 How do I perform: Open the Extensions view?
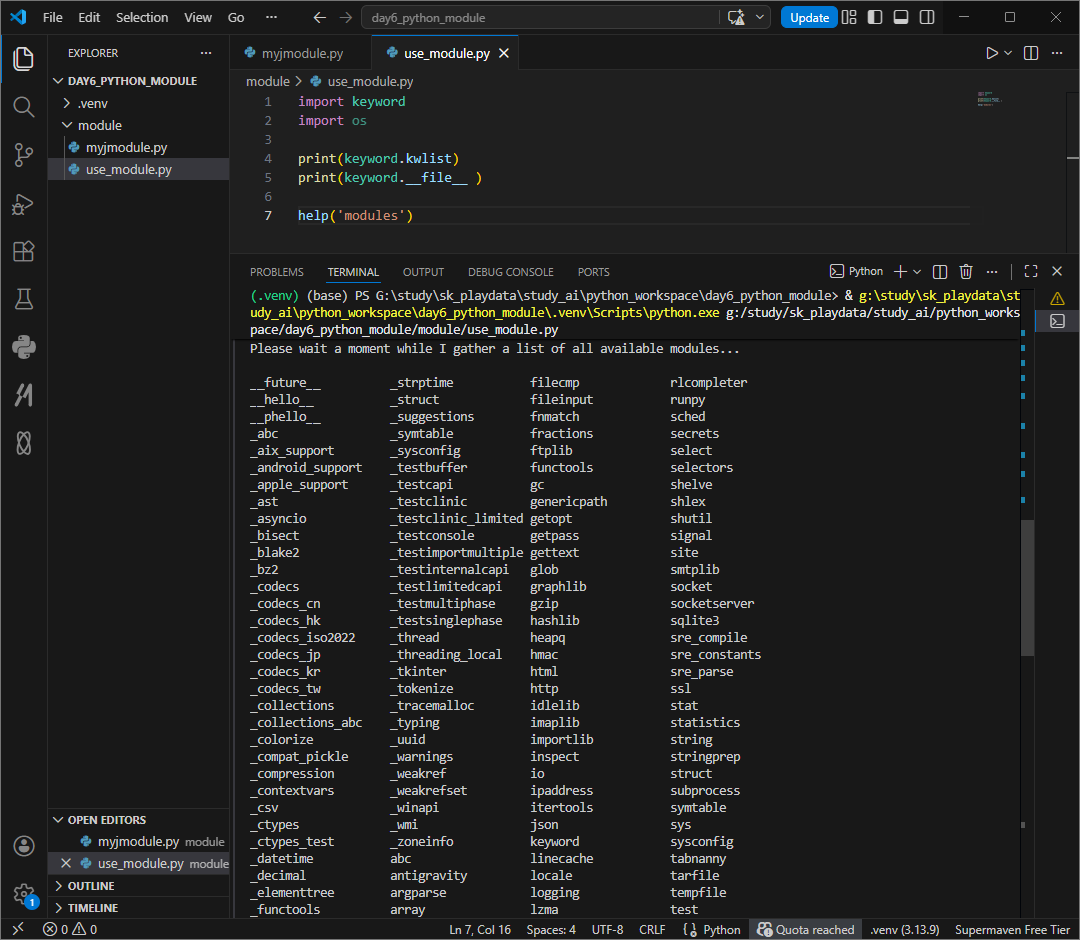point(23,251)
